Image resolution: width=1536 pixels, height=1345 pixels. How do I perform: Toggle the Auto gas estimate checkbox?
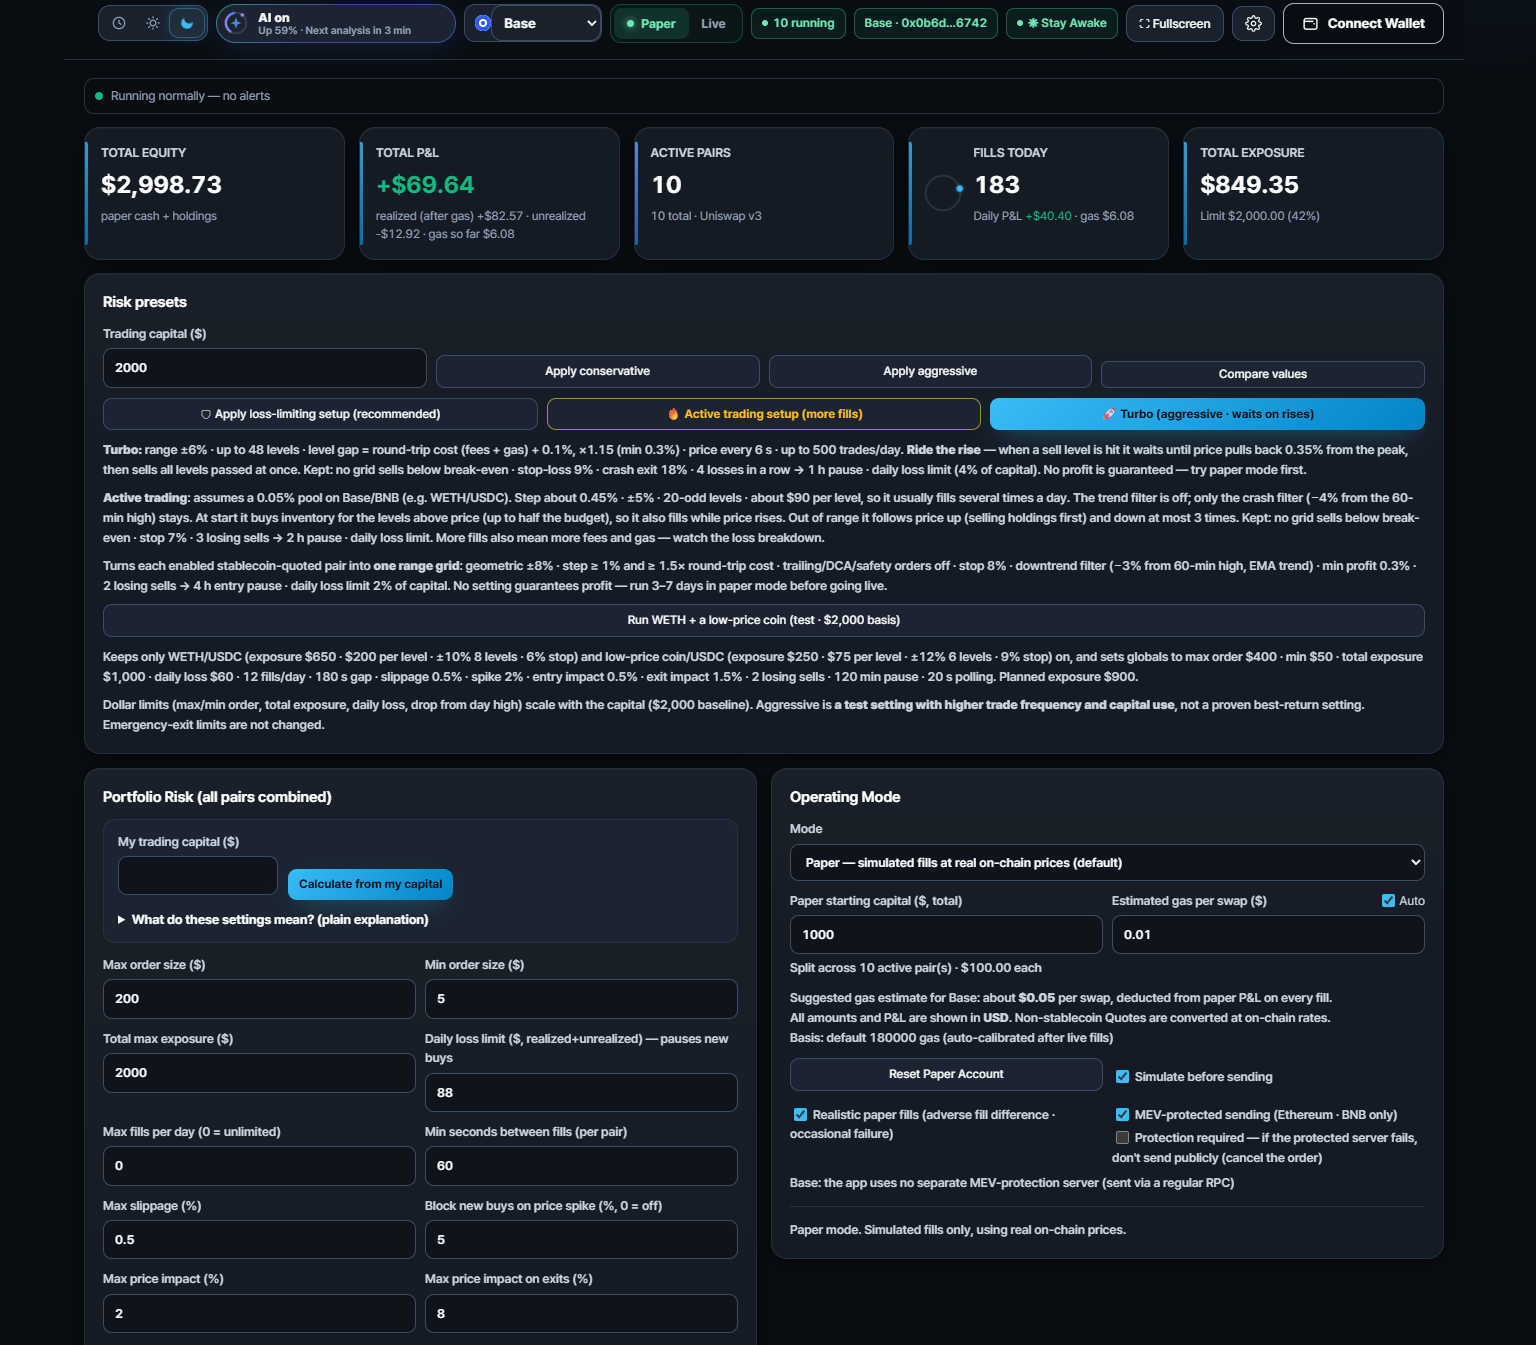click(x=1388, y=901)
